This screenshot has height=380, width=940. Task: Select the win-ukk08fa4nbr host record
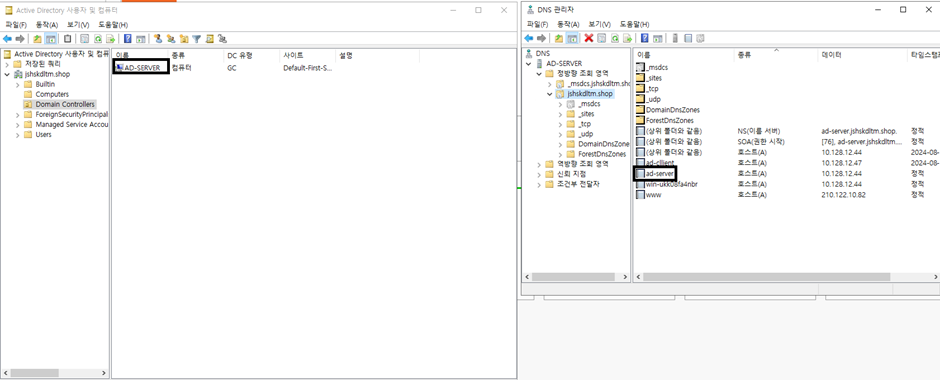[x=671, y=184]
